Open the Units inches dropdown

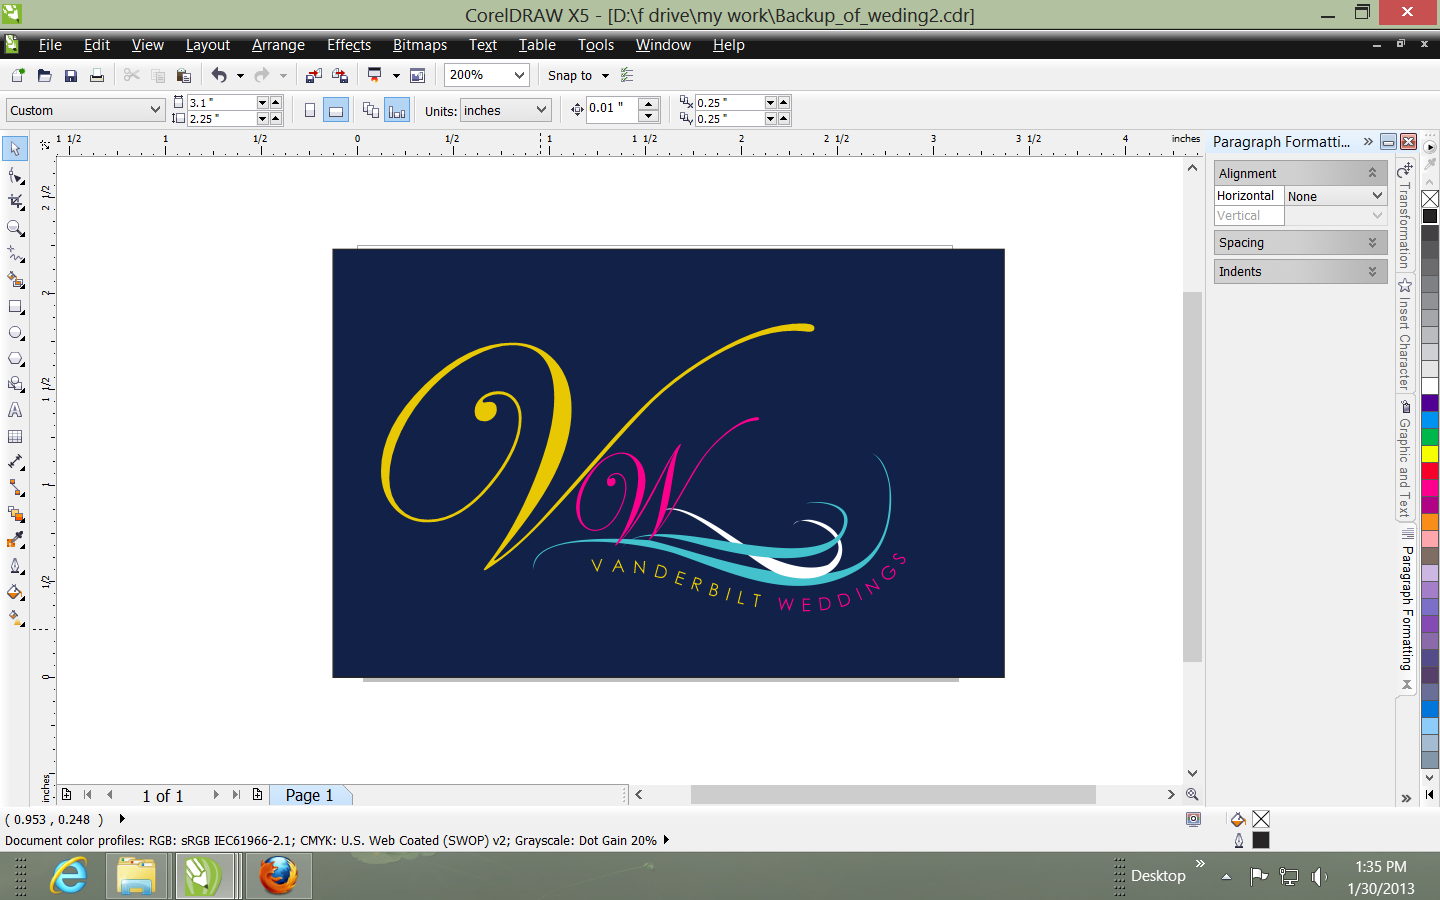coord(541,110)
